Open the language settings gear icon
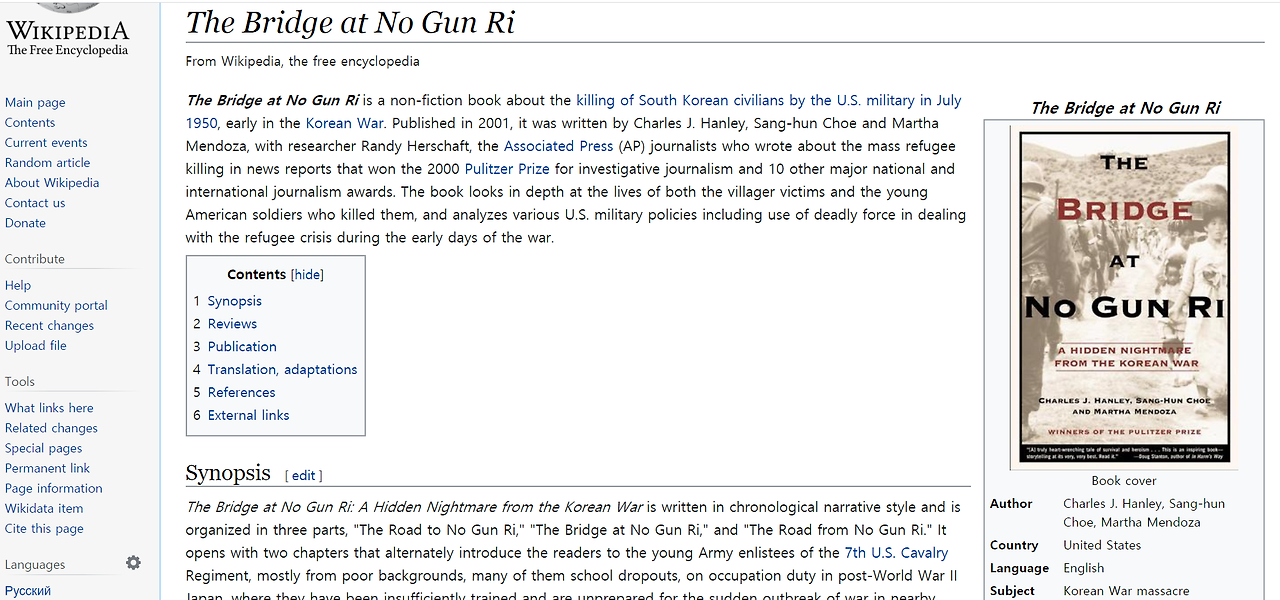The height and width of the screenshot is (600, 1280). point(133,563)
